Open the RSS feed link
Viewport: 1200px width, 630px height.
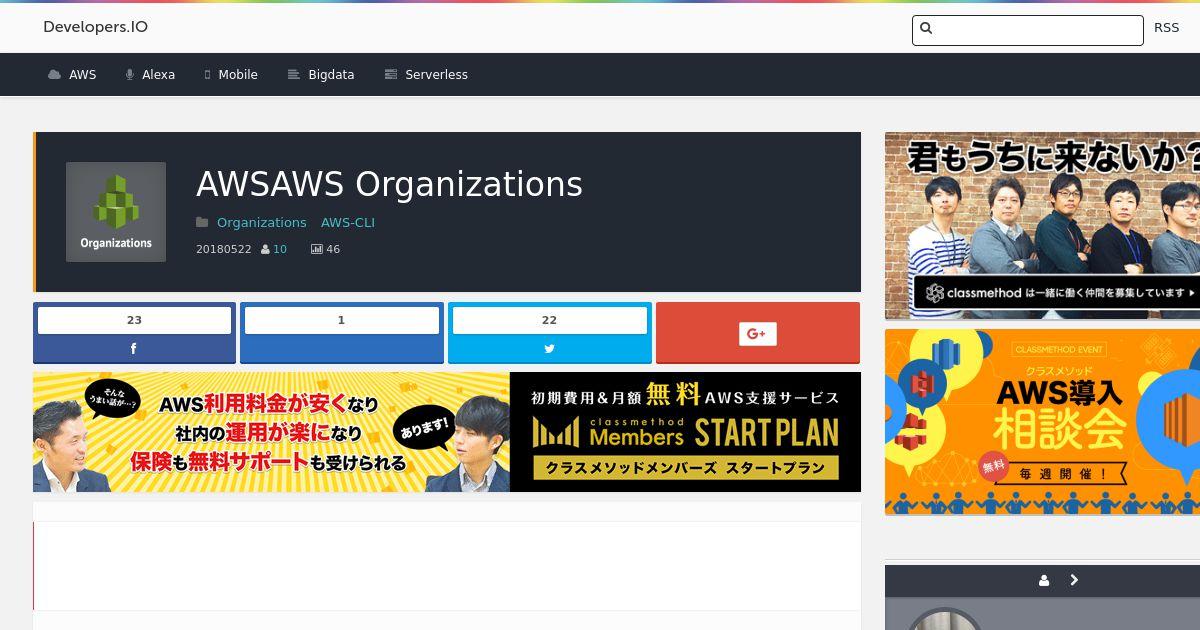(1166, 28)
